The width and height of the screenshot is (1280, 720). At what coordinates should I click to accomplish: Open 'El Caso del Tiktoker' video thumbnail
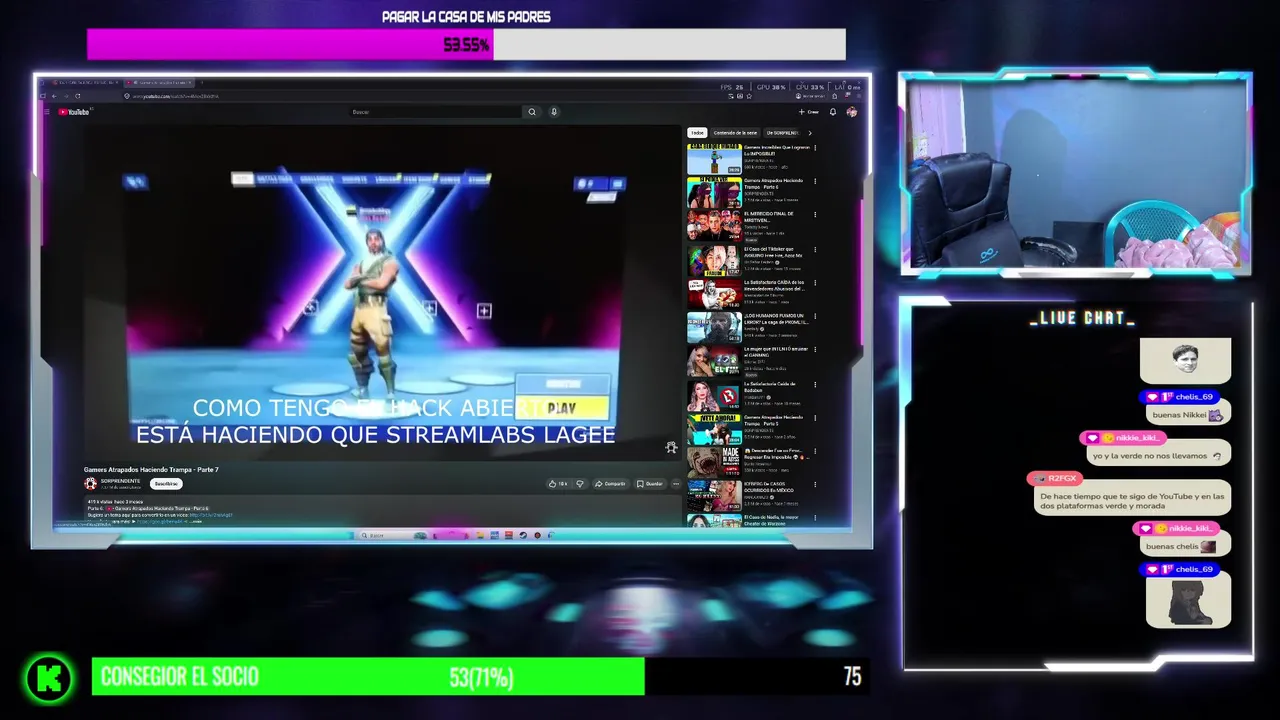714,260
